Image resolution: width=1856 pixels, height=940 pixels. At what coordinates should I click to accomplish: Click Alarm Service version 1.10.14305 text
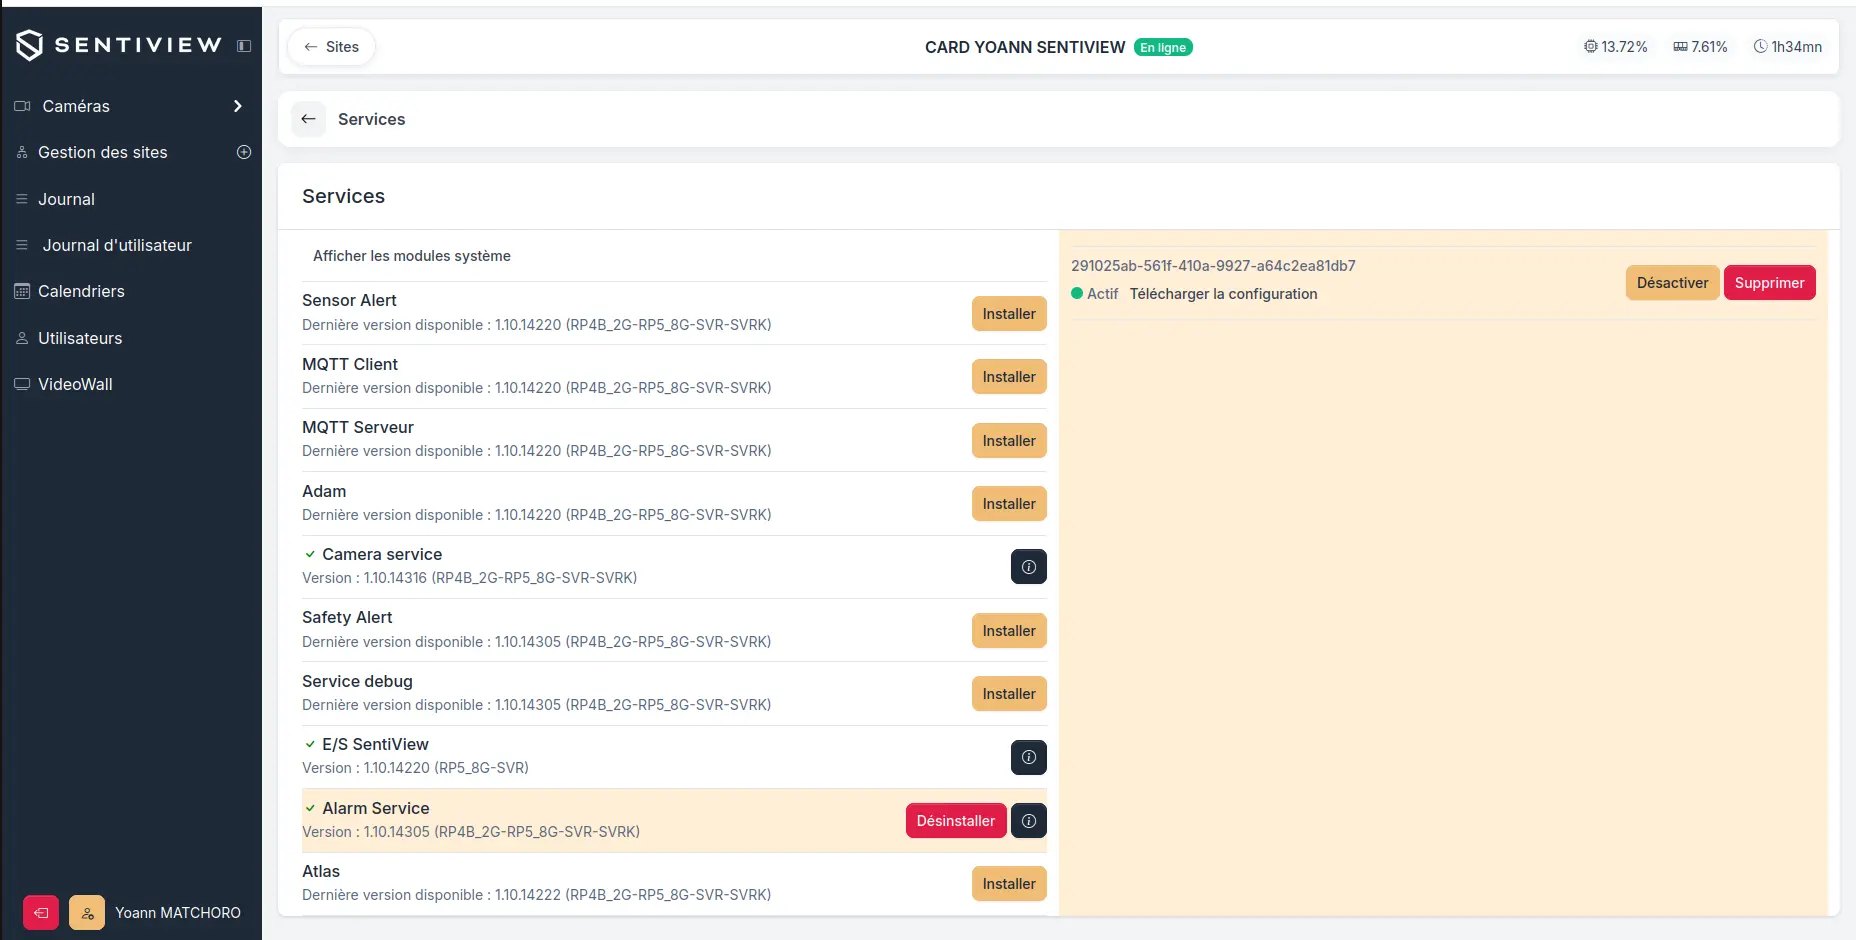pos(471,832)
